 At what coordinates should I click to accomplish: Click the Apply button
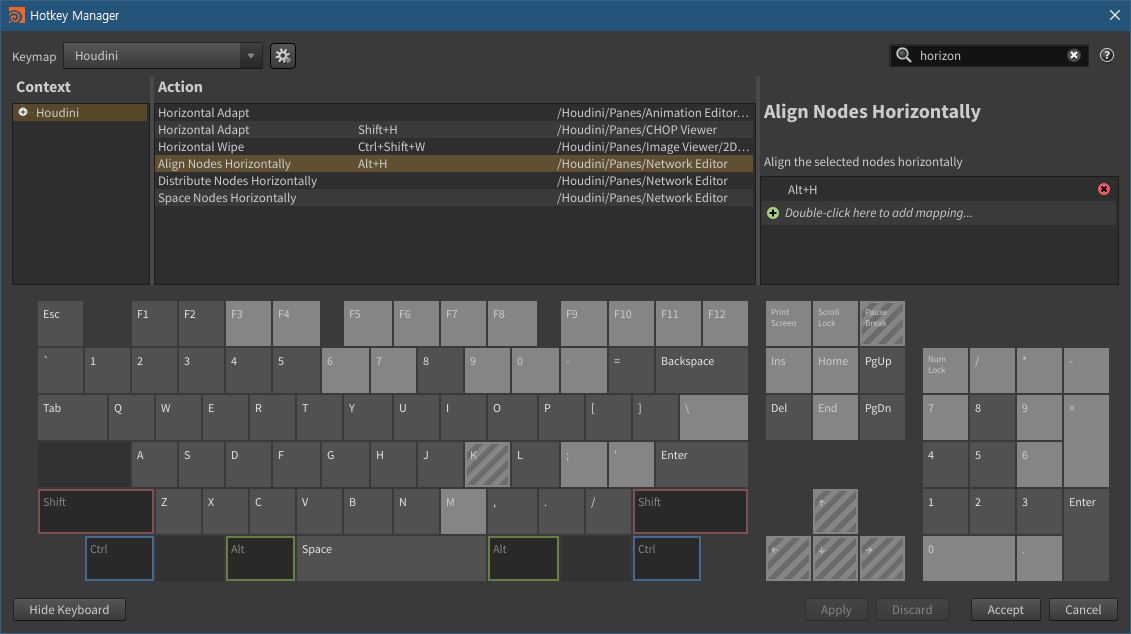[x=836, y=609]
